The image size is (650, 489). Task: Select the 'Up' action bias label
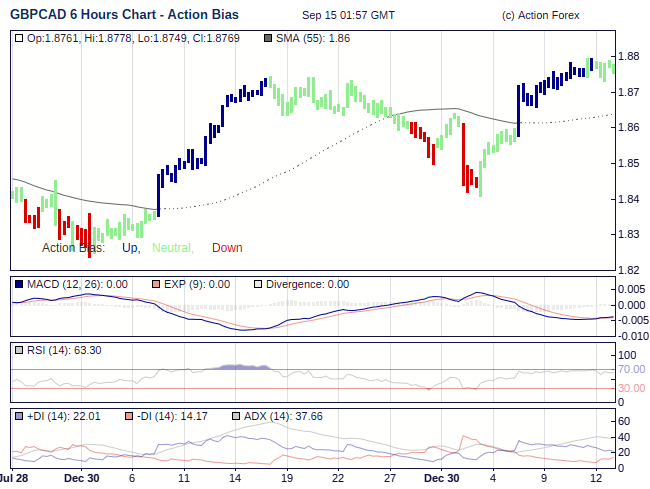[130, 248]
